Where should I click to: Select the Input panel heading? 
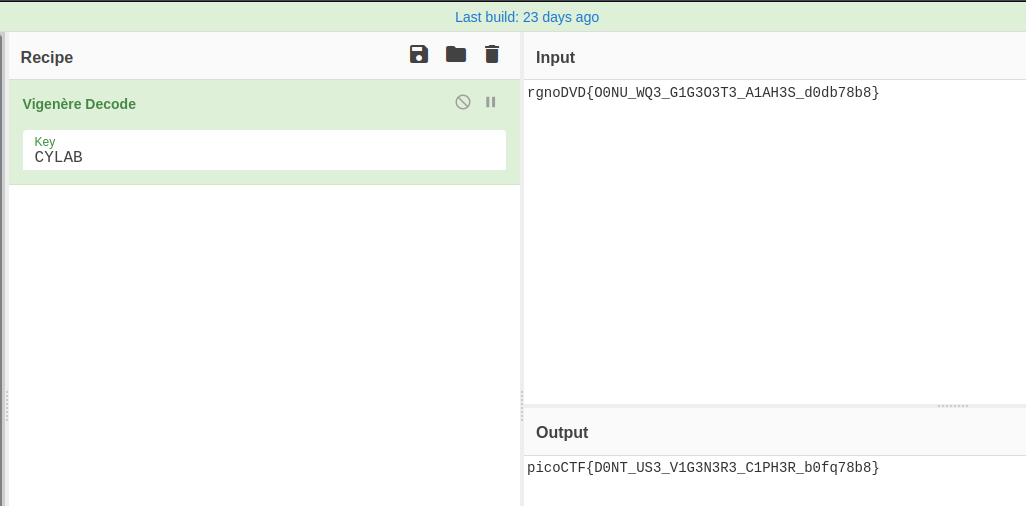[x=556, y=58]
